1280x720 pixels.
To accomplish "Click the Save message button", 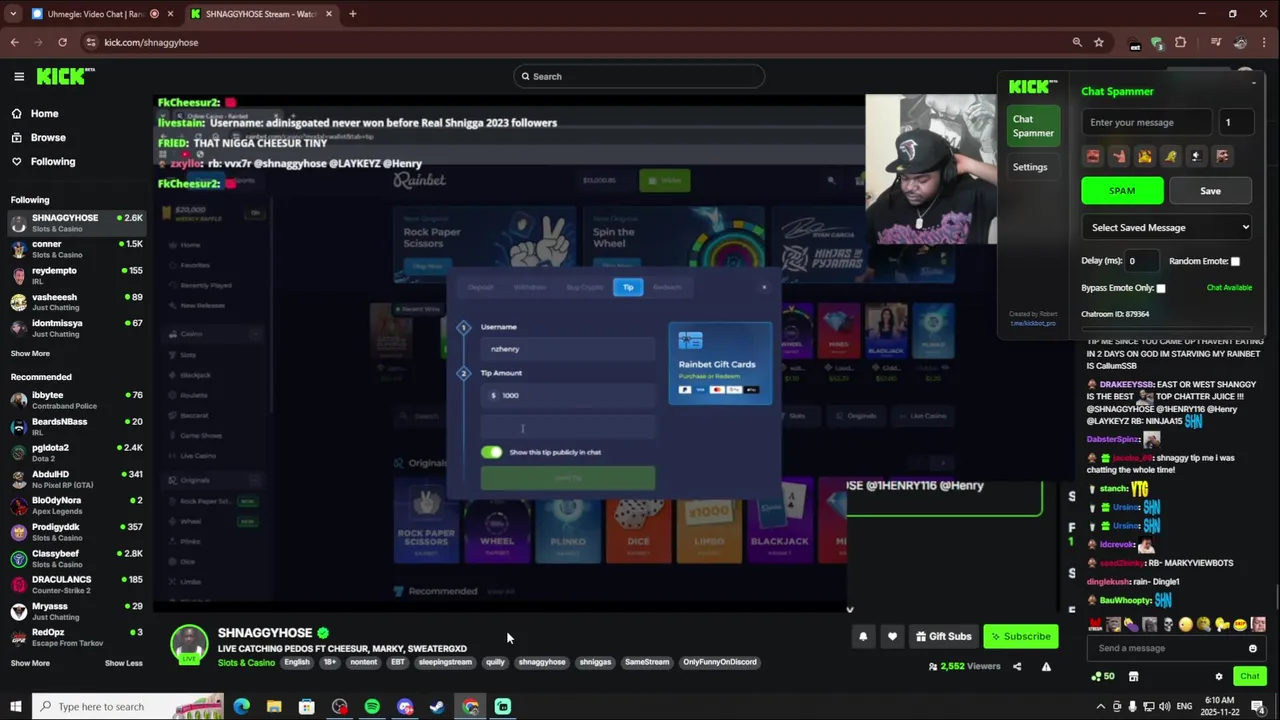I will pyautogui.click(x=1210, y=191).
